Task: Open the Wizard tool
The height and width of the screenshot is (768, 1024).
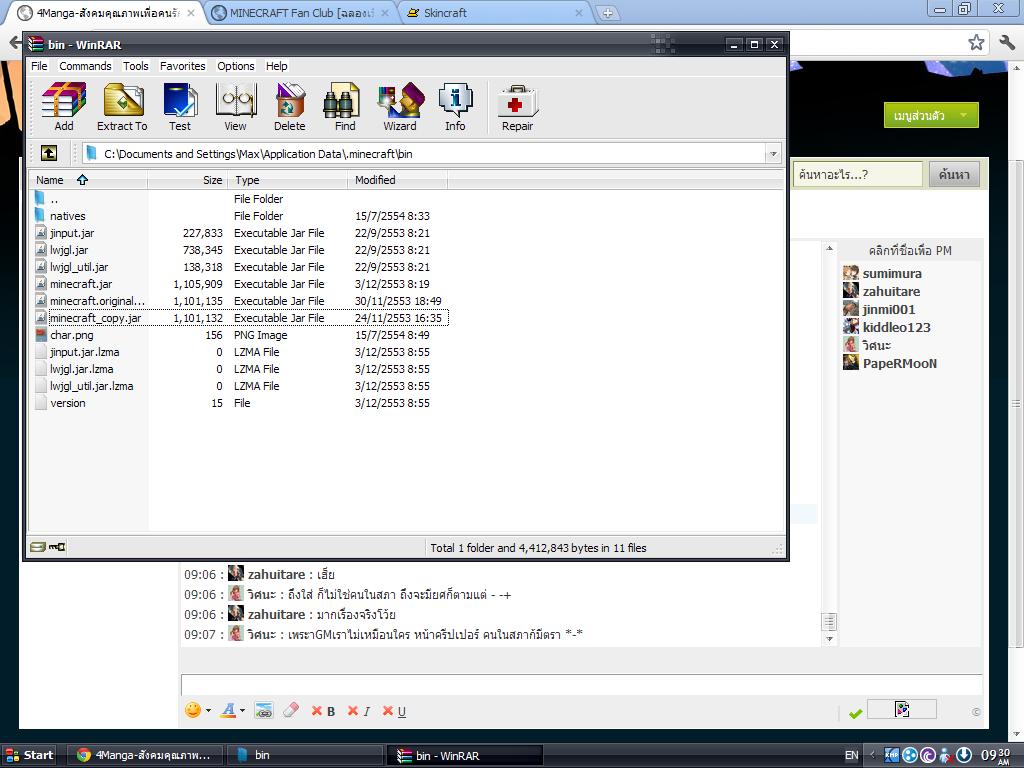Action: [400, 107]
